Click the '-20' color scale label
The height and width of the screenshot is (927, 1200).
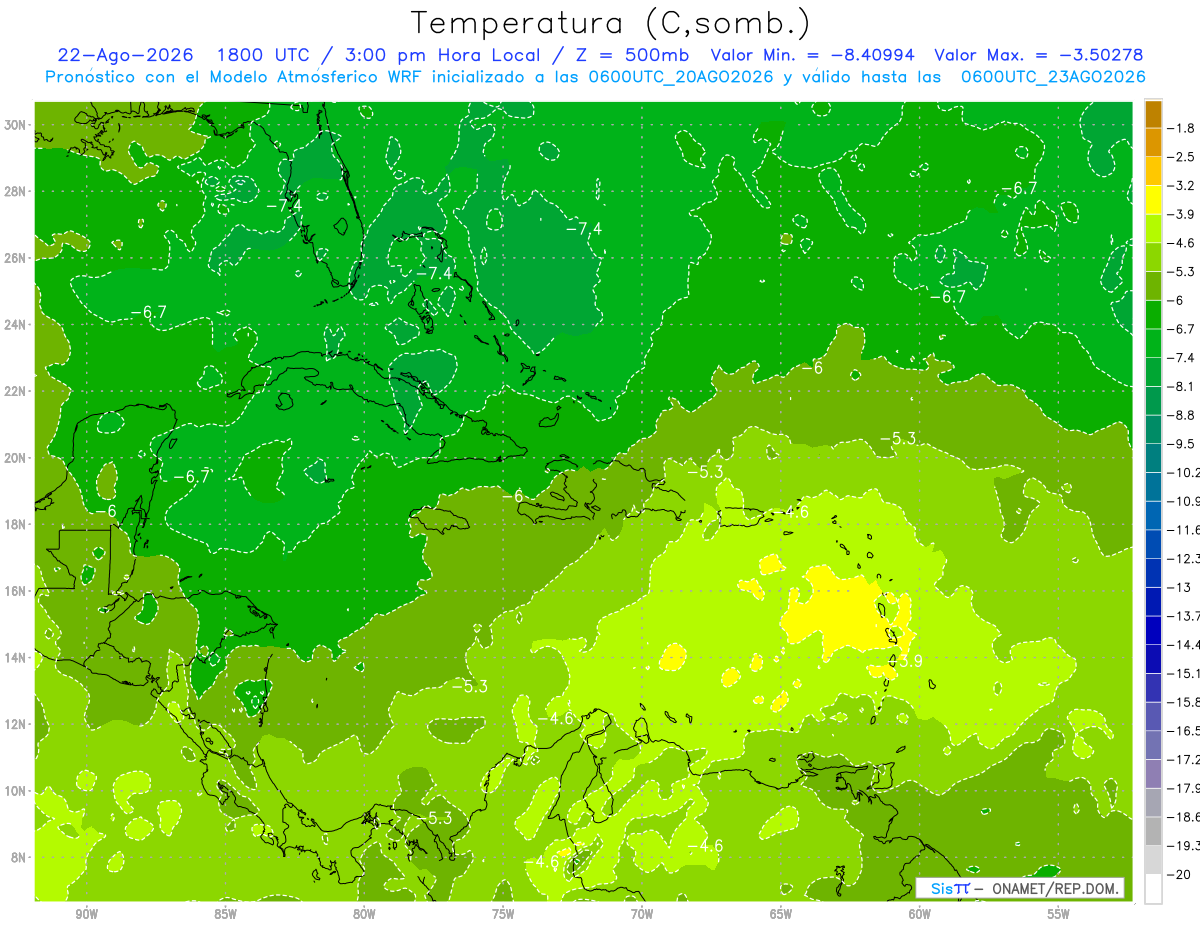(x=1178, y=874)
